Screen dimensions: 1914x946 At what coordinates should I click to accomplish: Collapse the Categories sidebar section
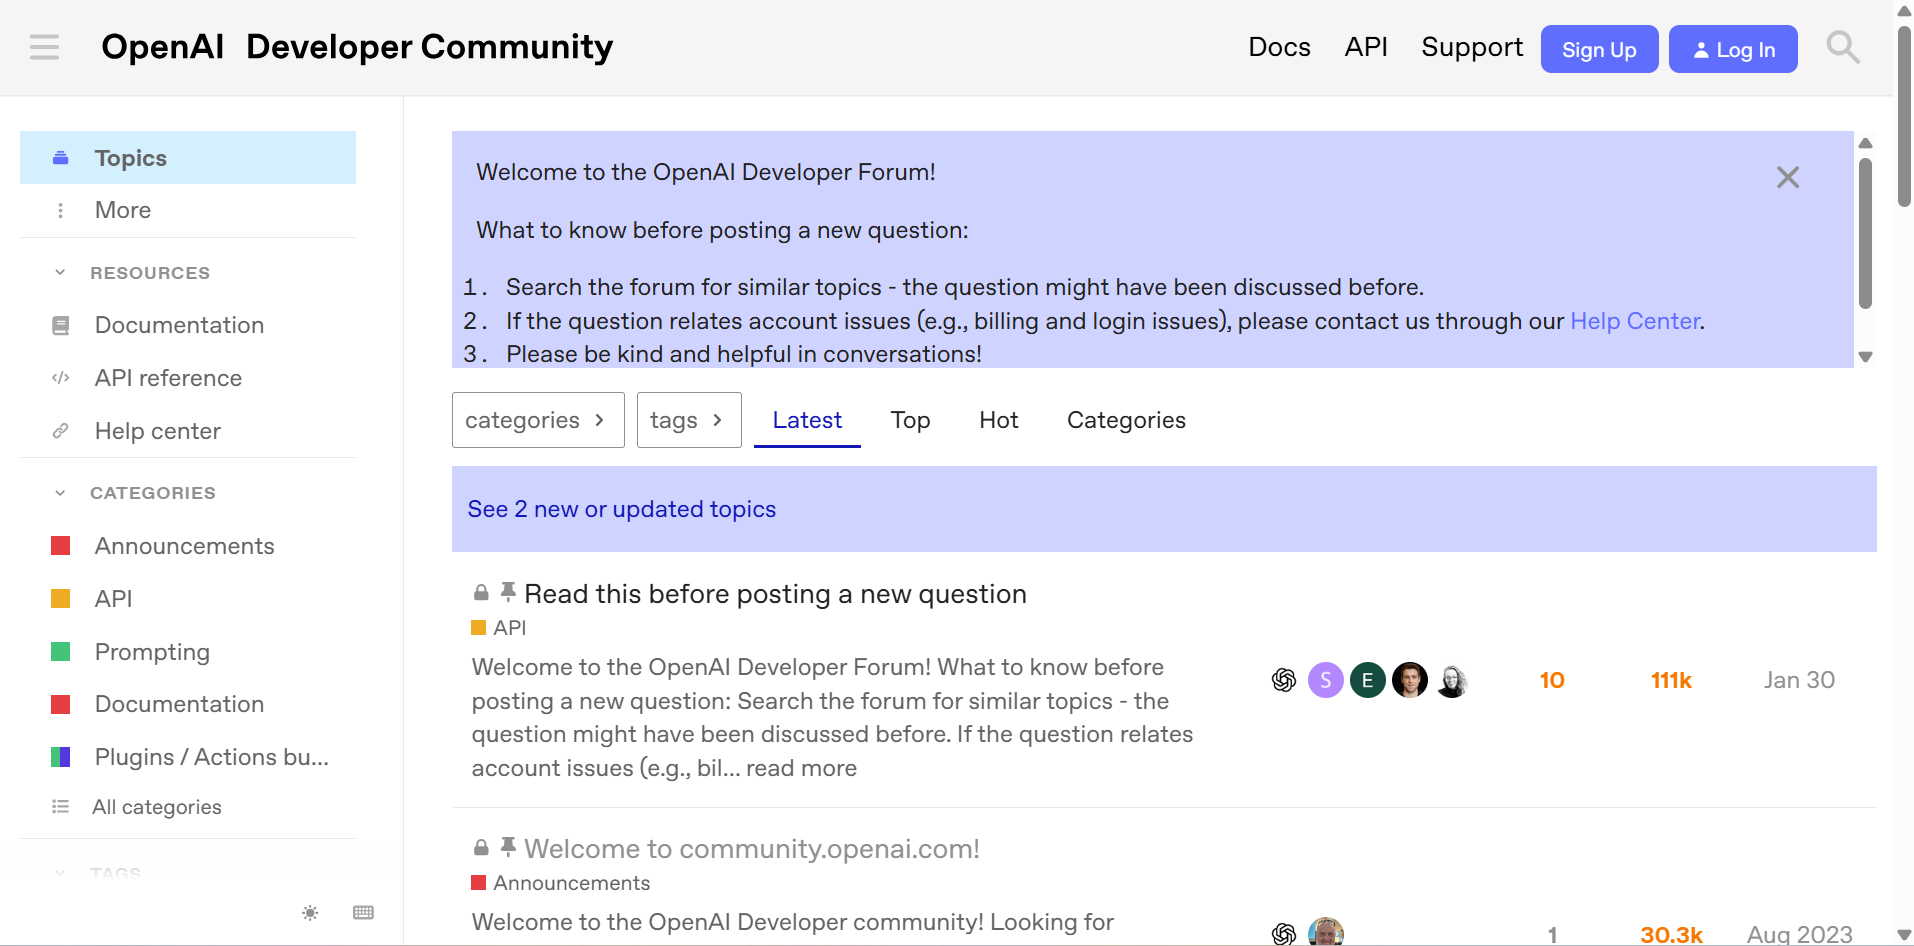60,493
